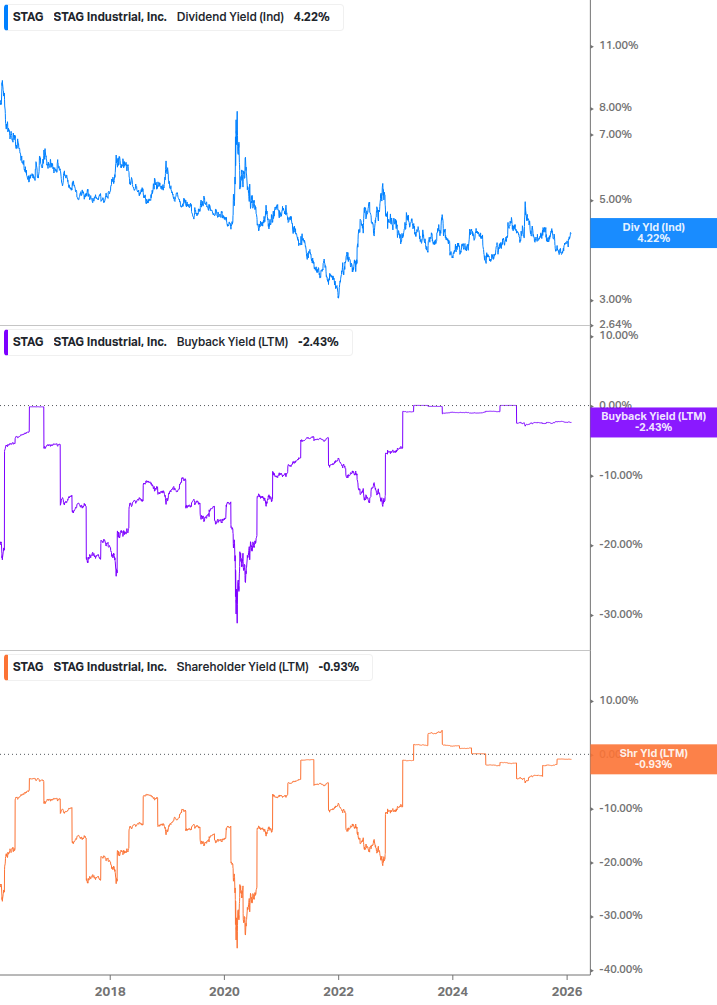The width and height of the screenshot is (717, 1005).
Task: Click the STAG Dividend Yield (Ind) legend label
Action: pyautogui.click(x=173, y=17)
